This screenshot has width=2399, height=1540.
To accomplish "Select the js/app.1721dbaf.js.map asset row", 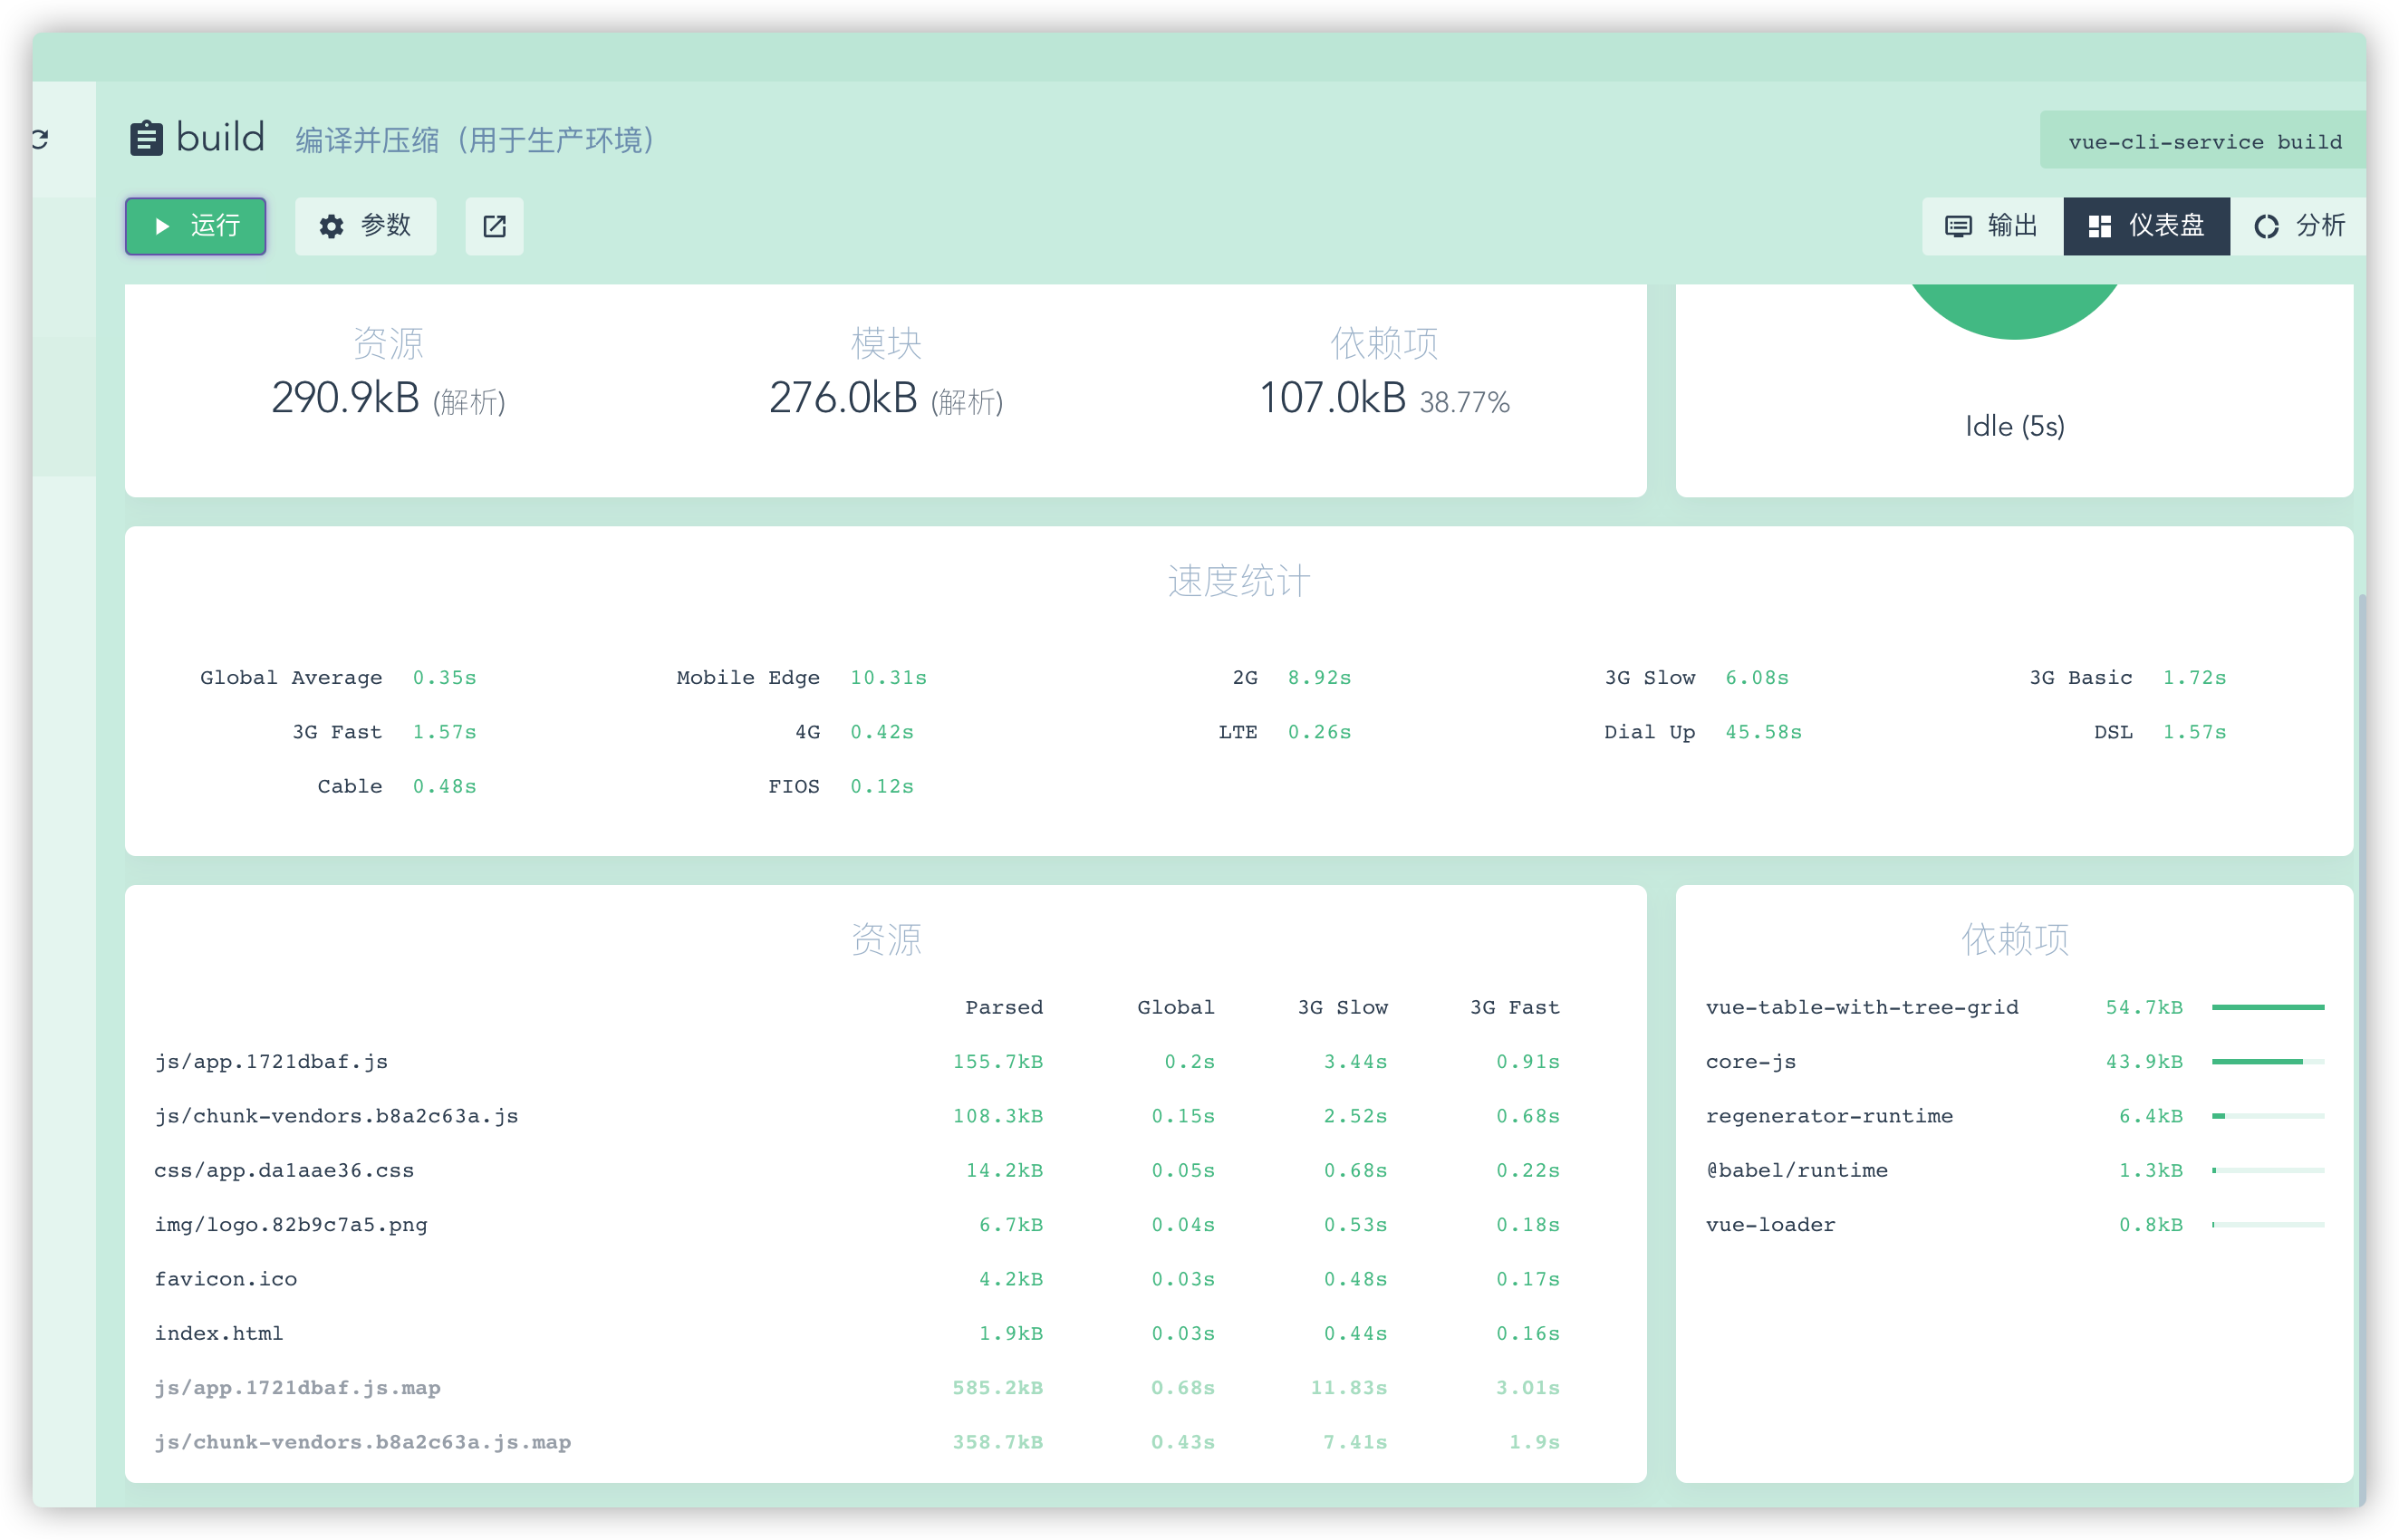I will (x=885, y=1388).
